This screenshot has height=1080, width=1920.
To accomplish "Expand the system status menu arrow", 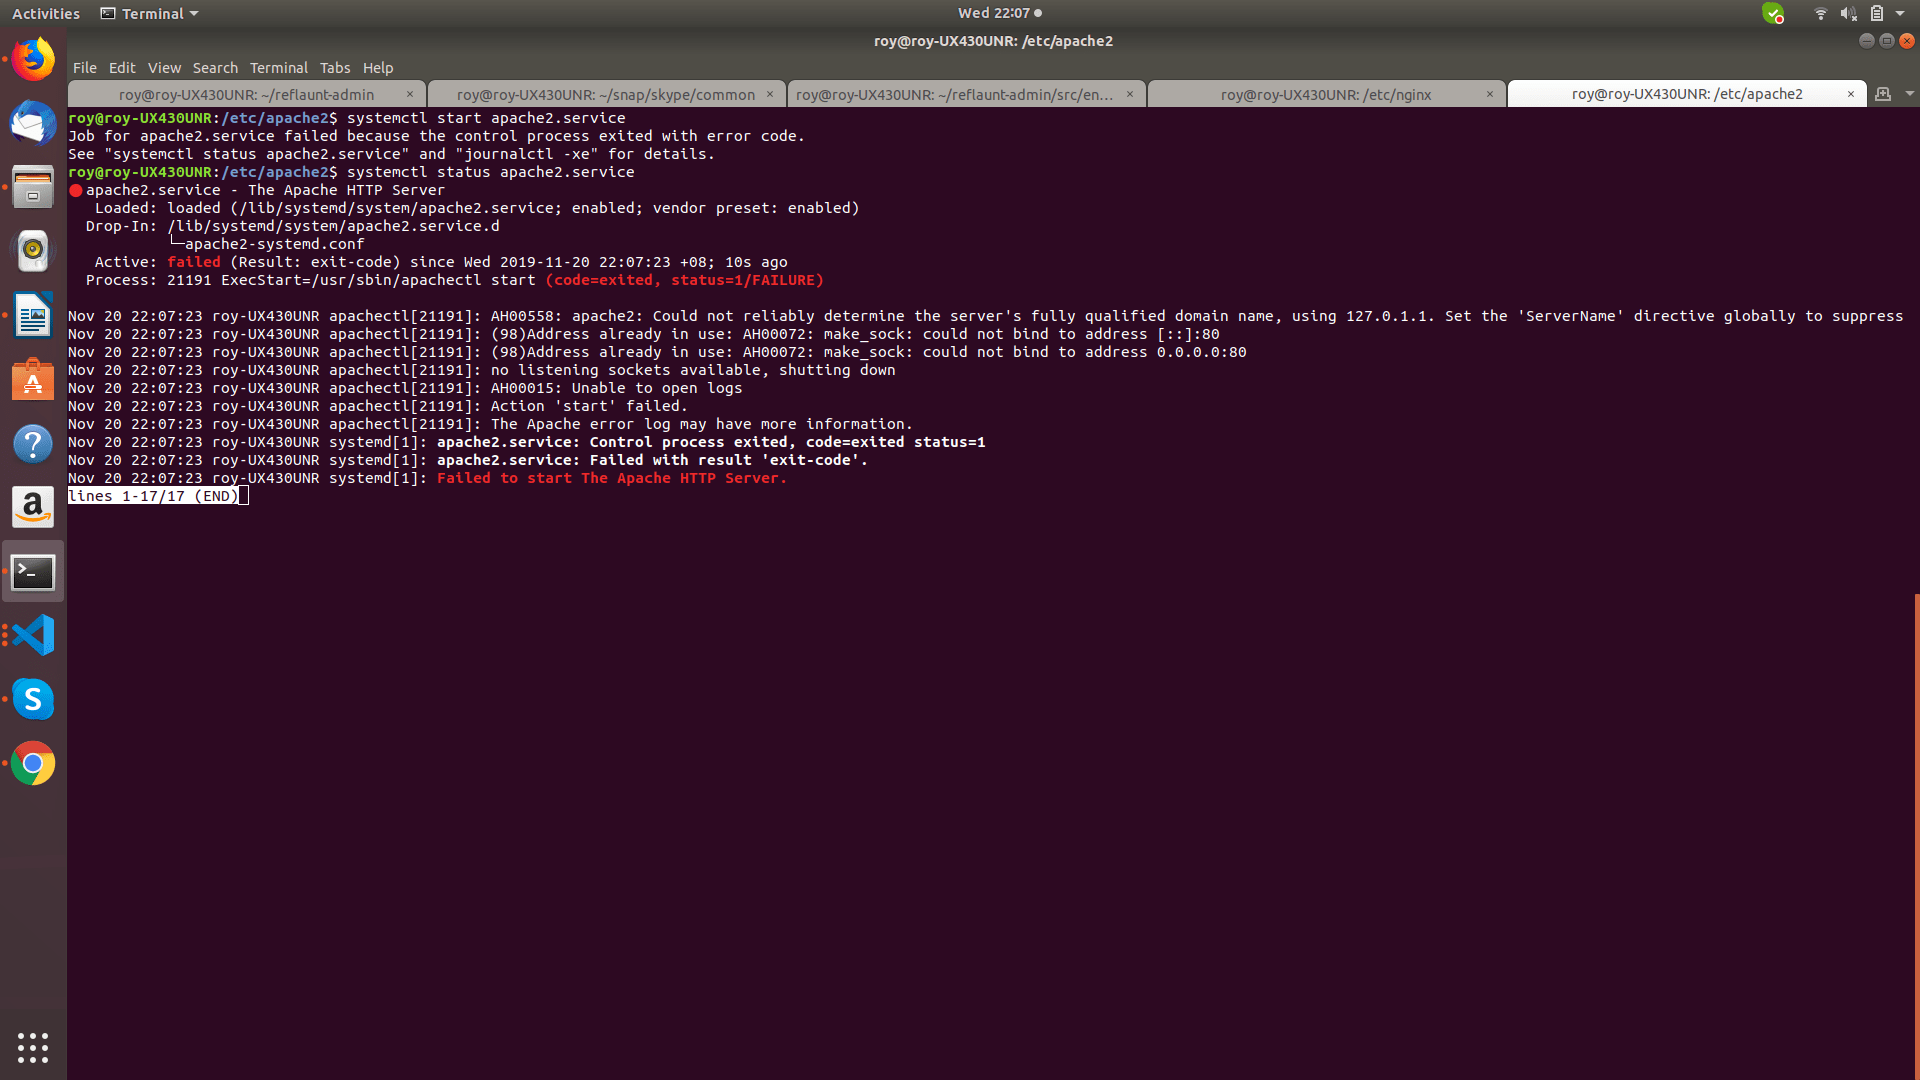I will pos(1900,14).
